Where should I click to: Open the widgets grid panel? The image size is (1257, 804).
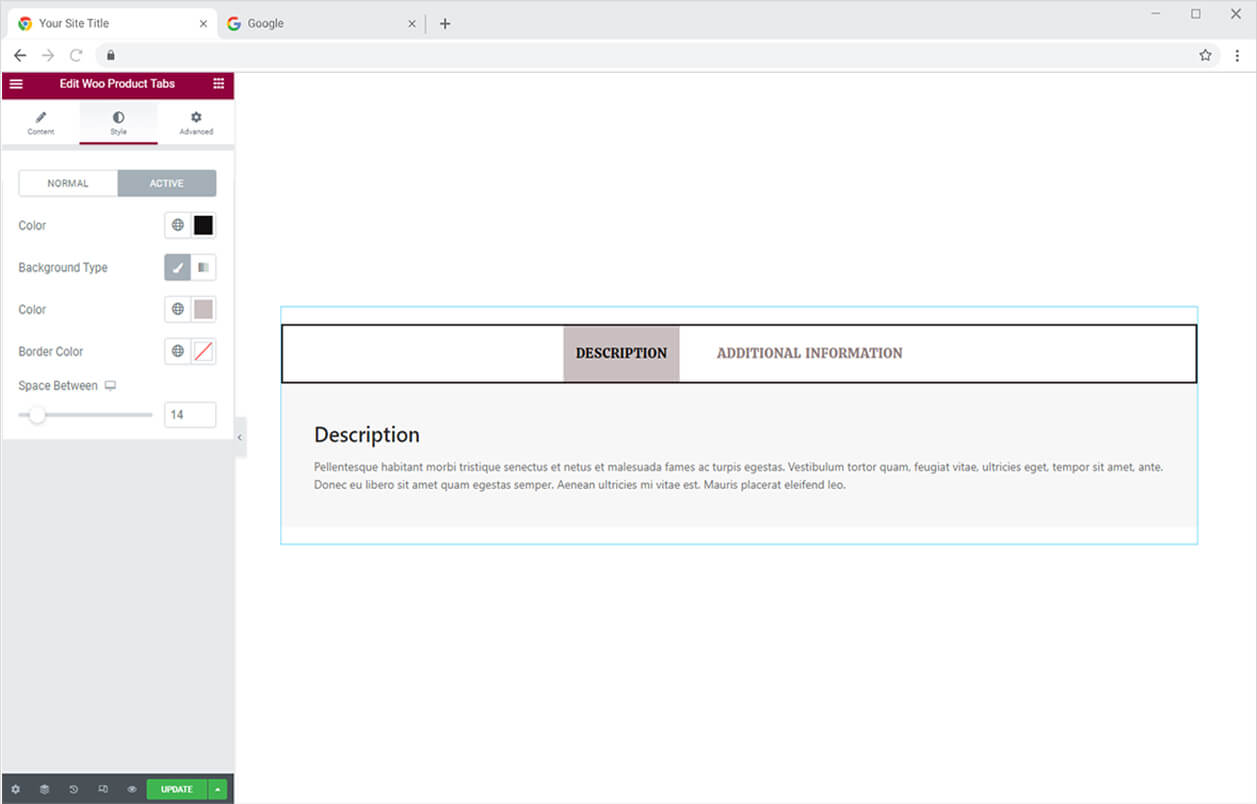pos(219,84)
